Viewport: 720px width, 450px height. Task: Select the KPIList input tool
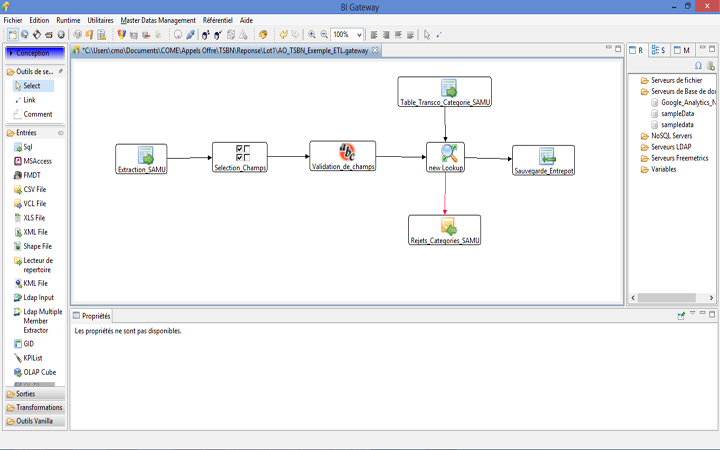click(x=28, y=358)
